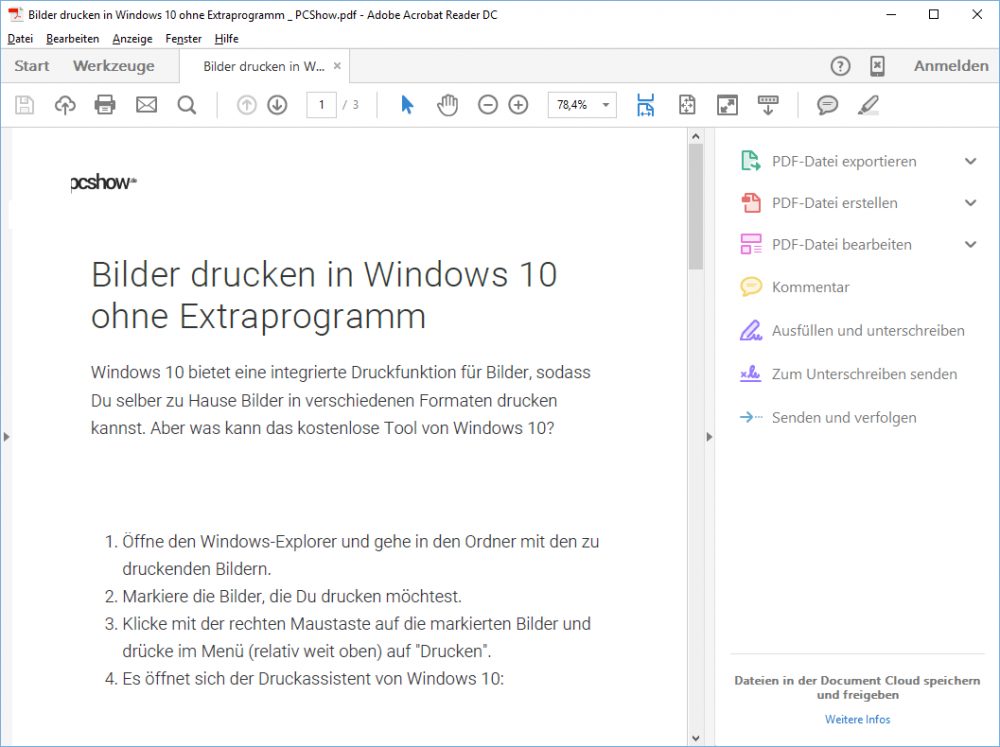This screenshot has height=747, width=1000.
Task: Open read mode keyboard icon
Action: pyautogui.click(x=768, y=105)
